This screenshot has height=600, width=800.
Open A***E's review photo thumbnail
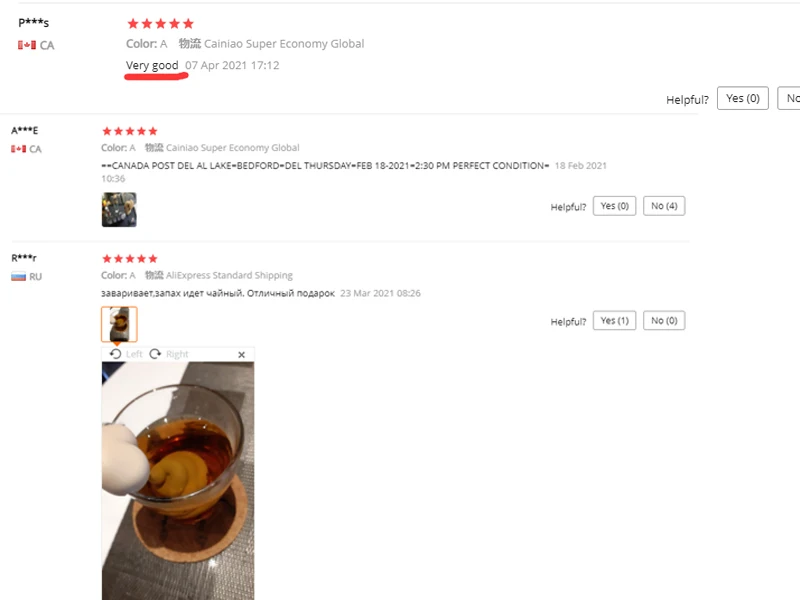coord(119,209)
